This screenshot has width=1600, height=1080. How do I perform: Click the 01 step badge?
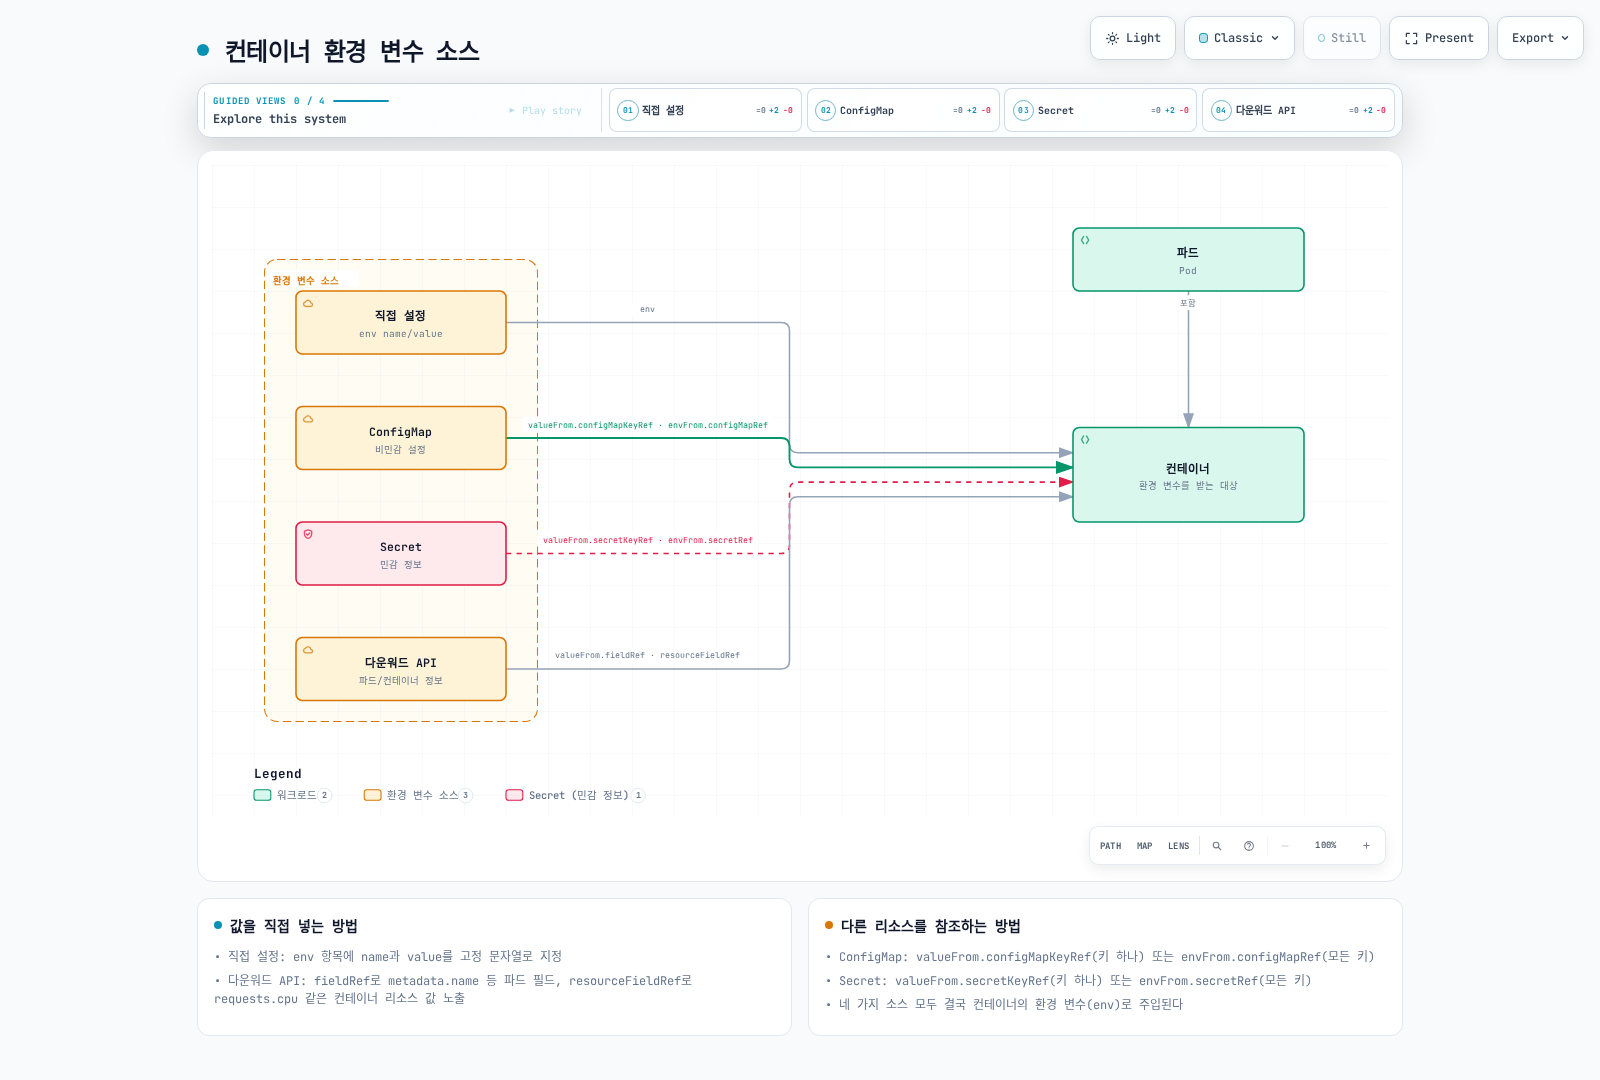628,110
